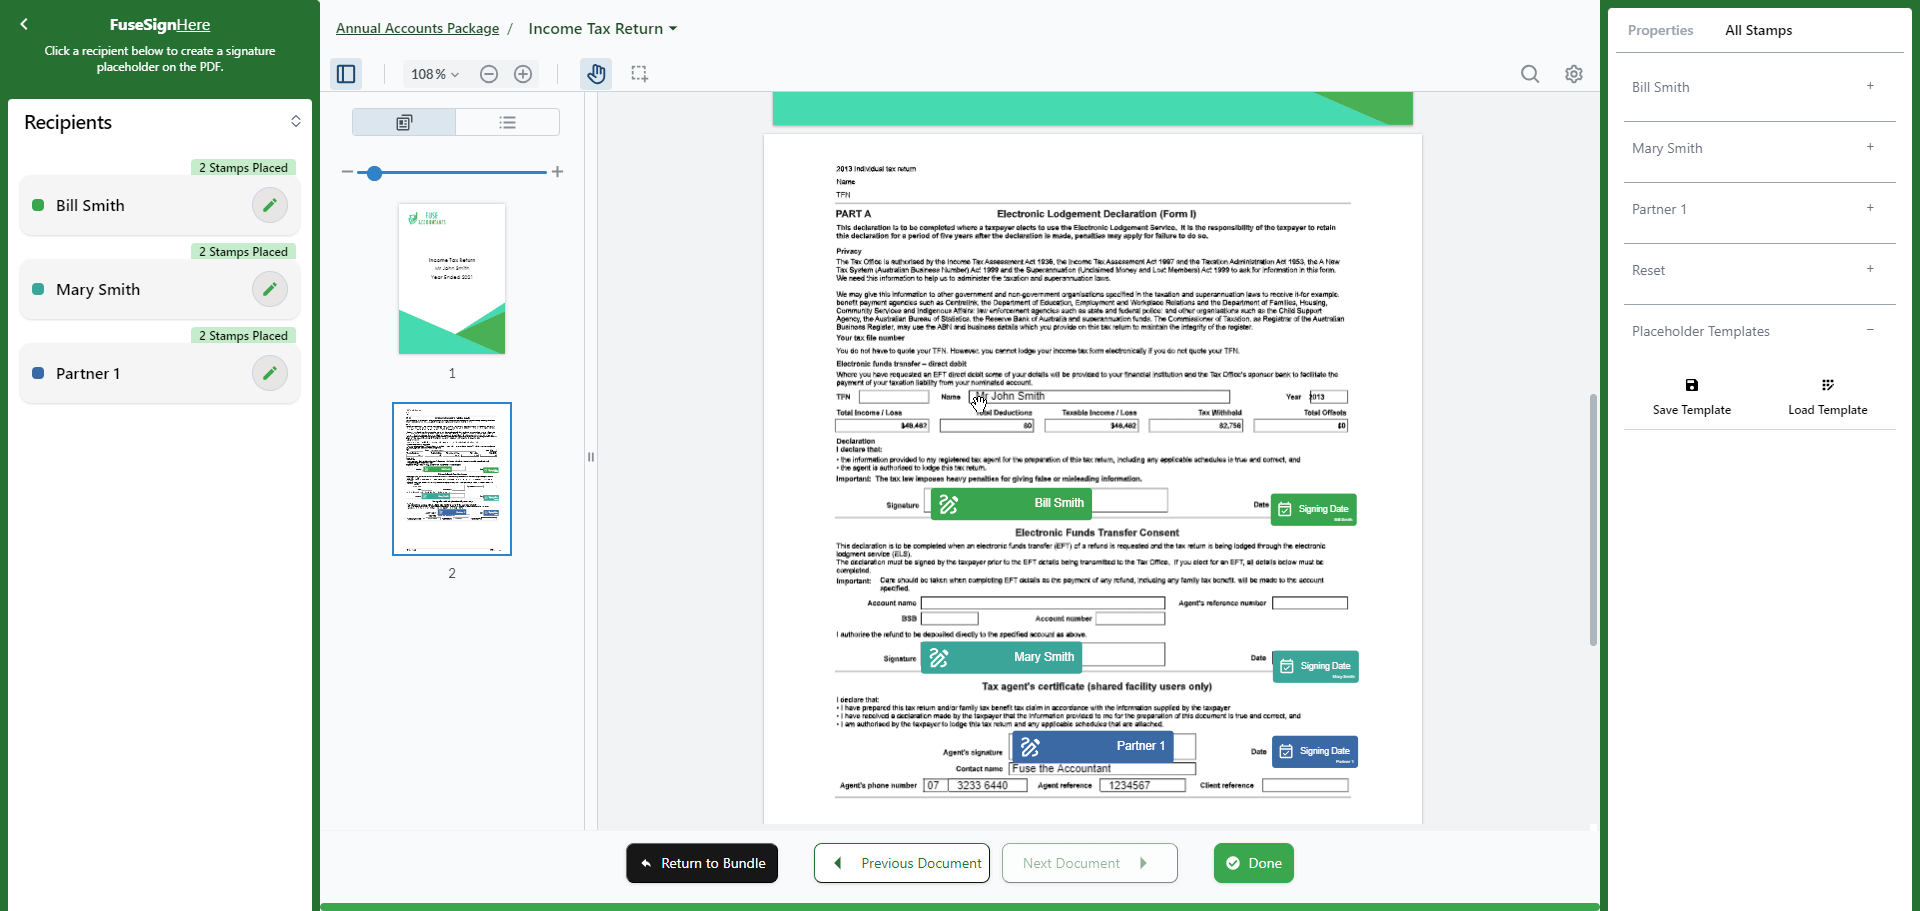Screen dimensions: 1920x911
Task: Switch to list outline view
Action: click(x=508, y=122)
